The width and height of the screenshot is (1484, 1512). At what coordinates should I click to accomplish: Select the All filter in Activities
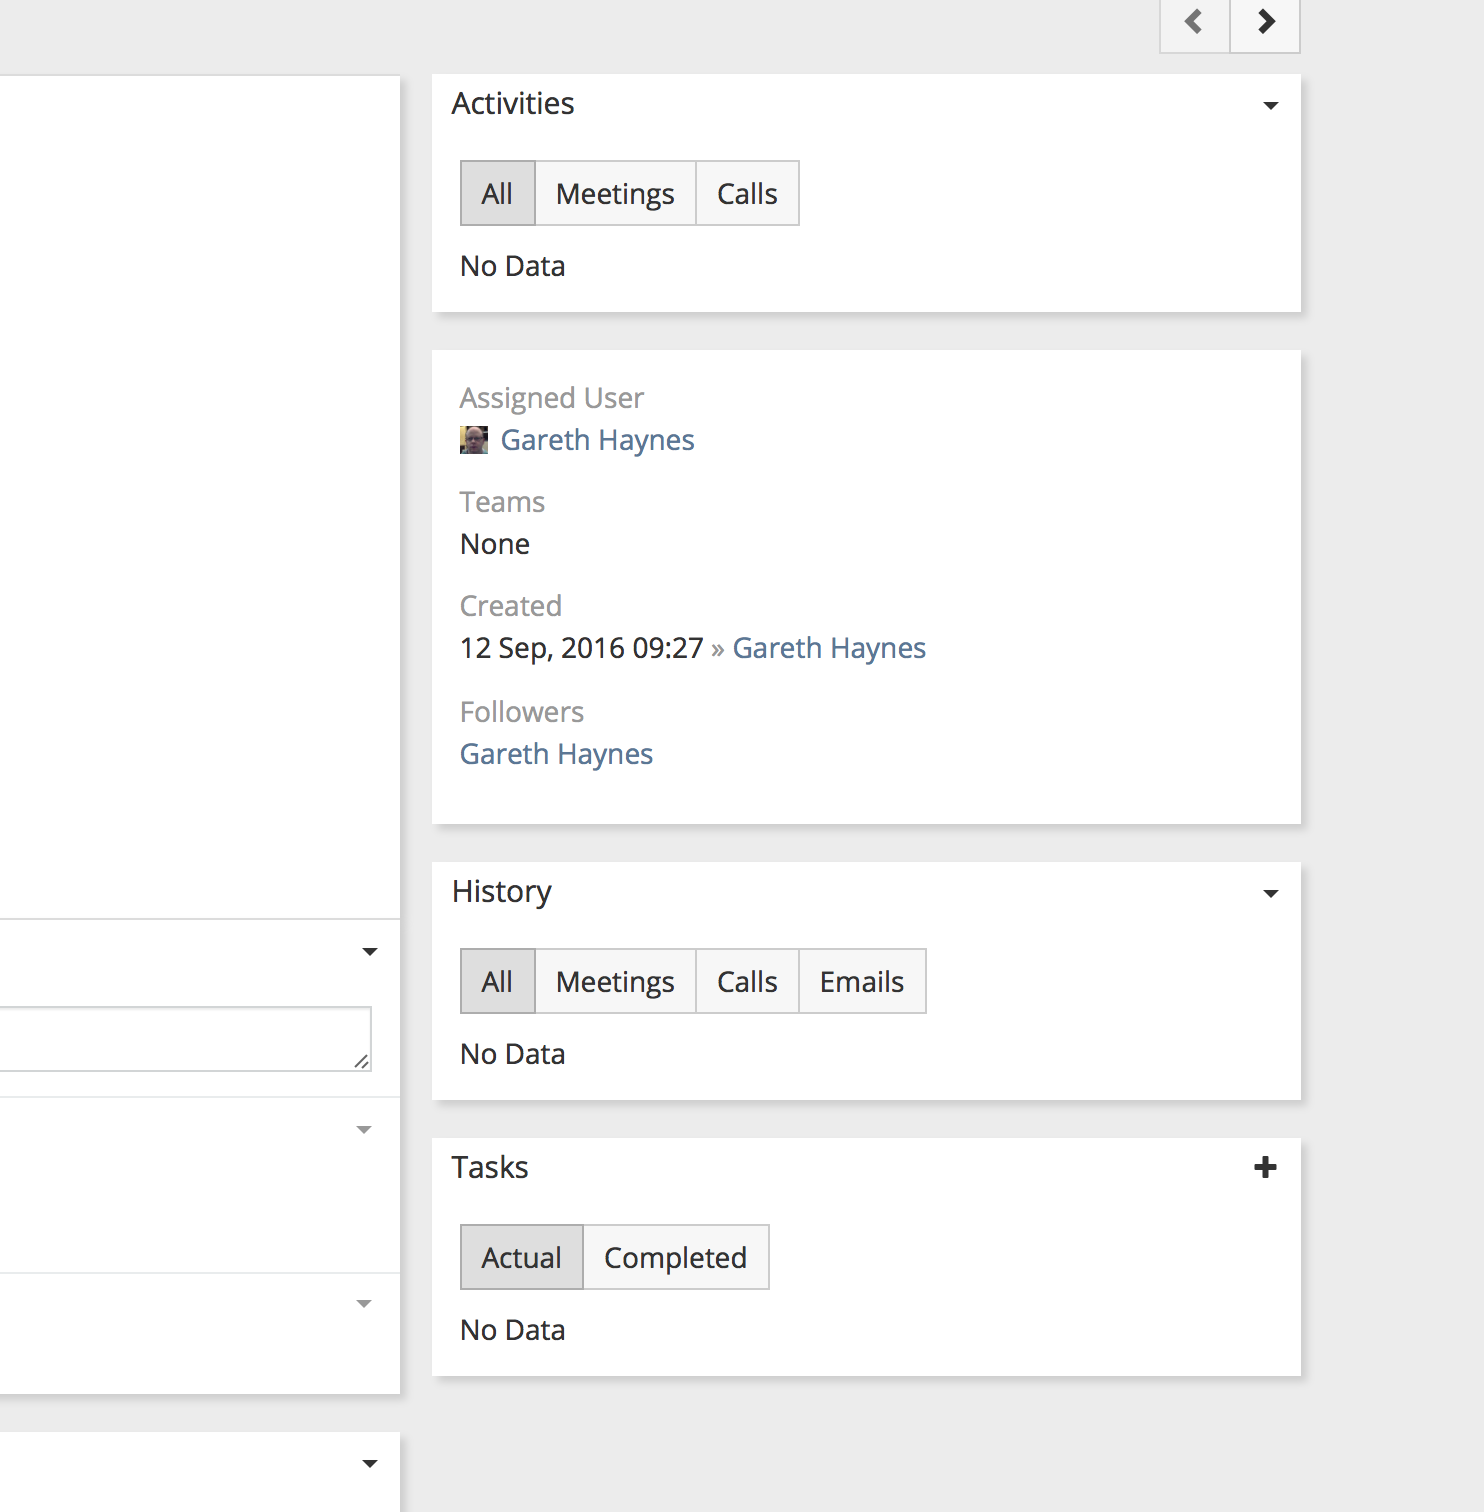pos(497,194)
